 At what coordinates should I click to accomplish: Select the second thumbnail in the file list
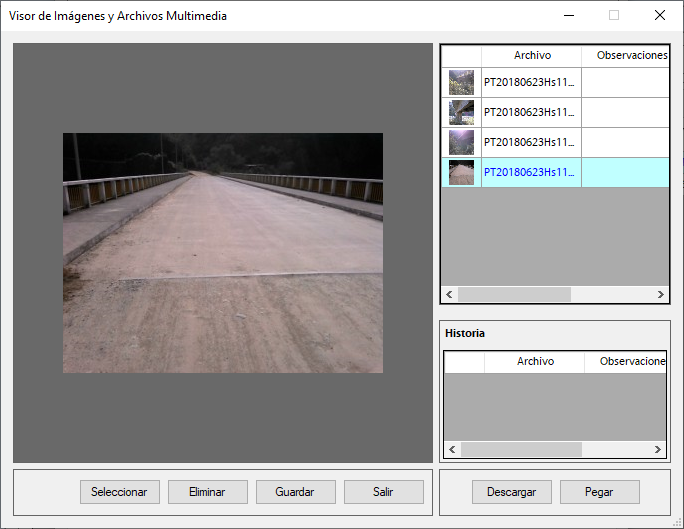point(461,113)
